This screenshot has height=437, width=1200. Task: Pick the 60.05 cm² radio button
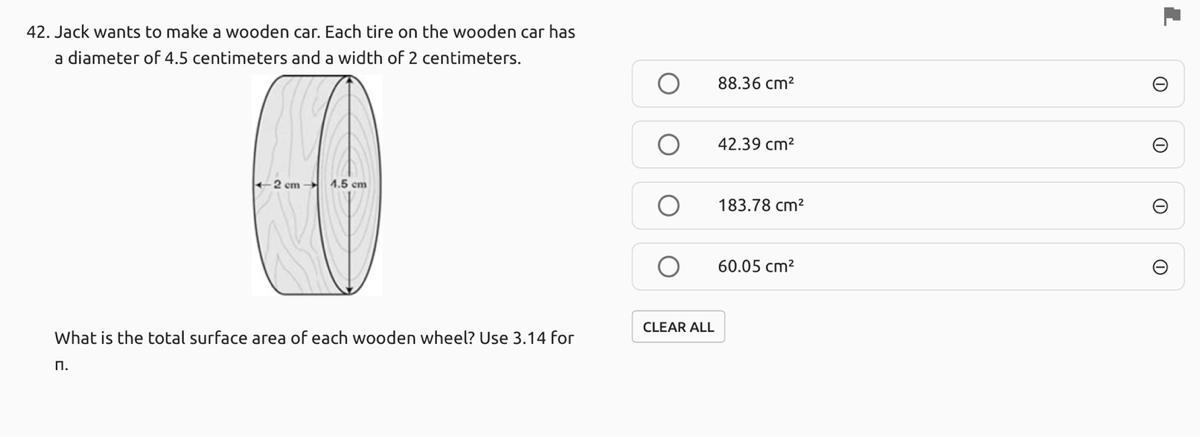670,267
